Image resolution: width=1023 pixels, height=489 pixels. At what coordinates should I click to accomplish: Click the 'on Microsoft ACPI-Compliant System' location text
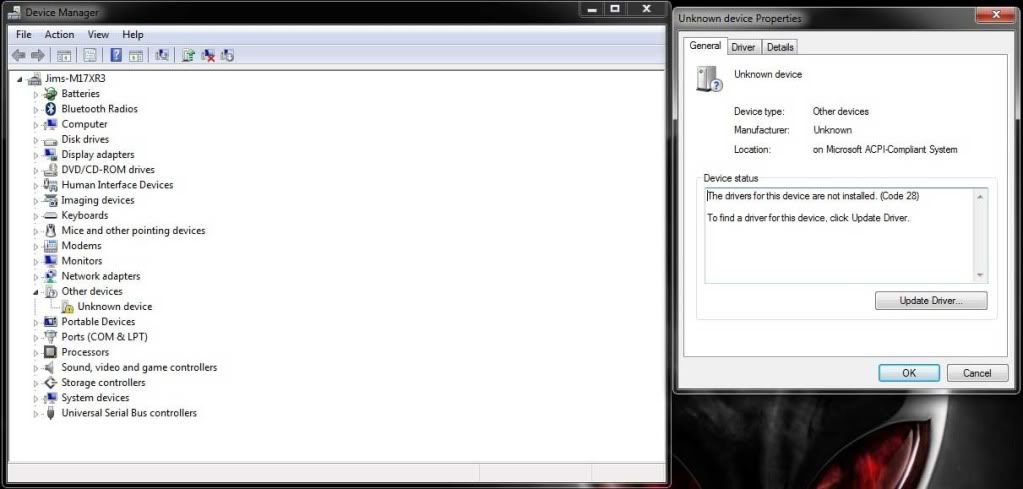[x=885, y=150]
